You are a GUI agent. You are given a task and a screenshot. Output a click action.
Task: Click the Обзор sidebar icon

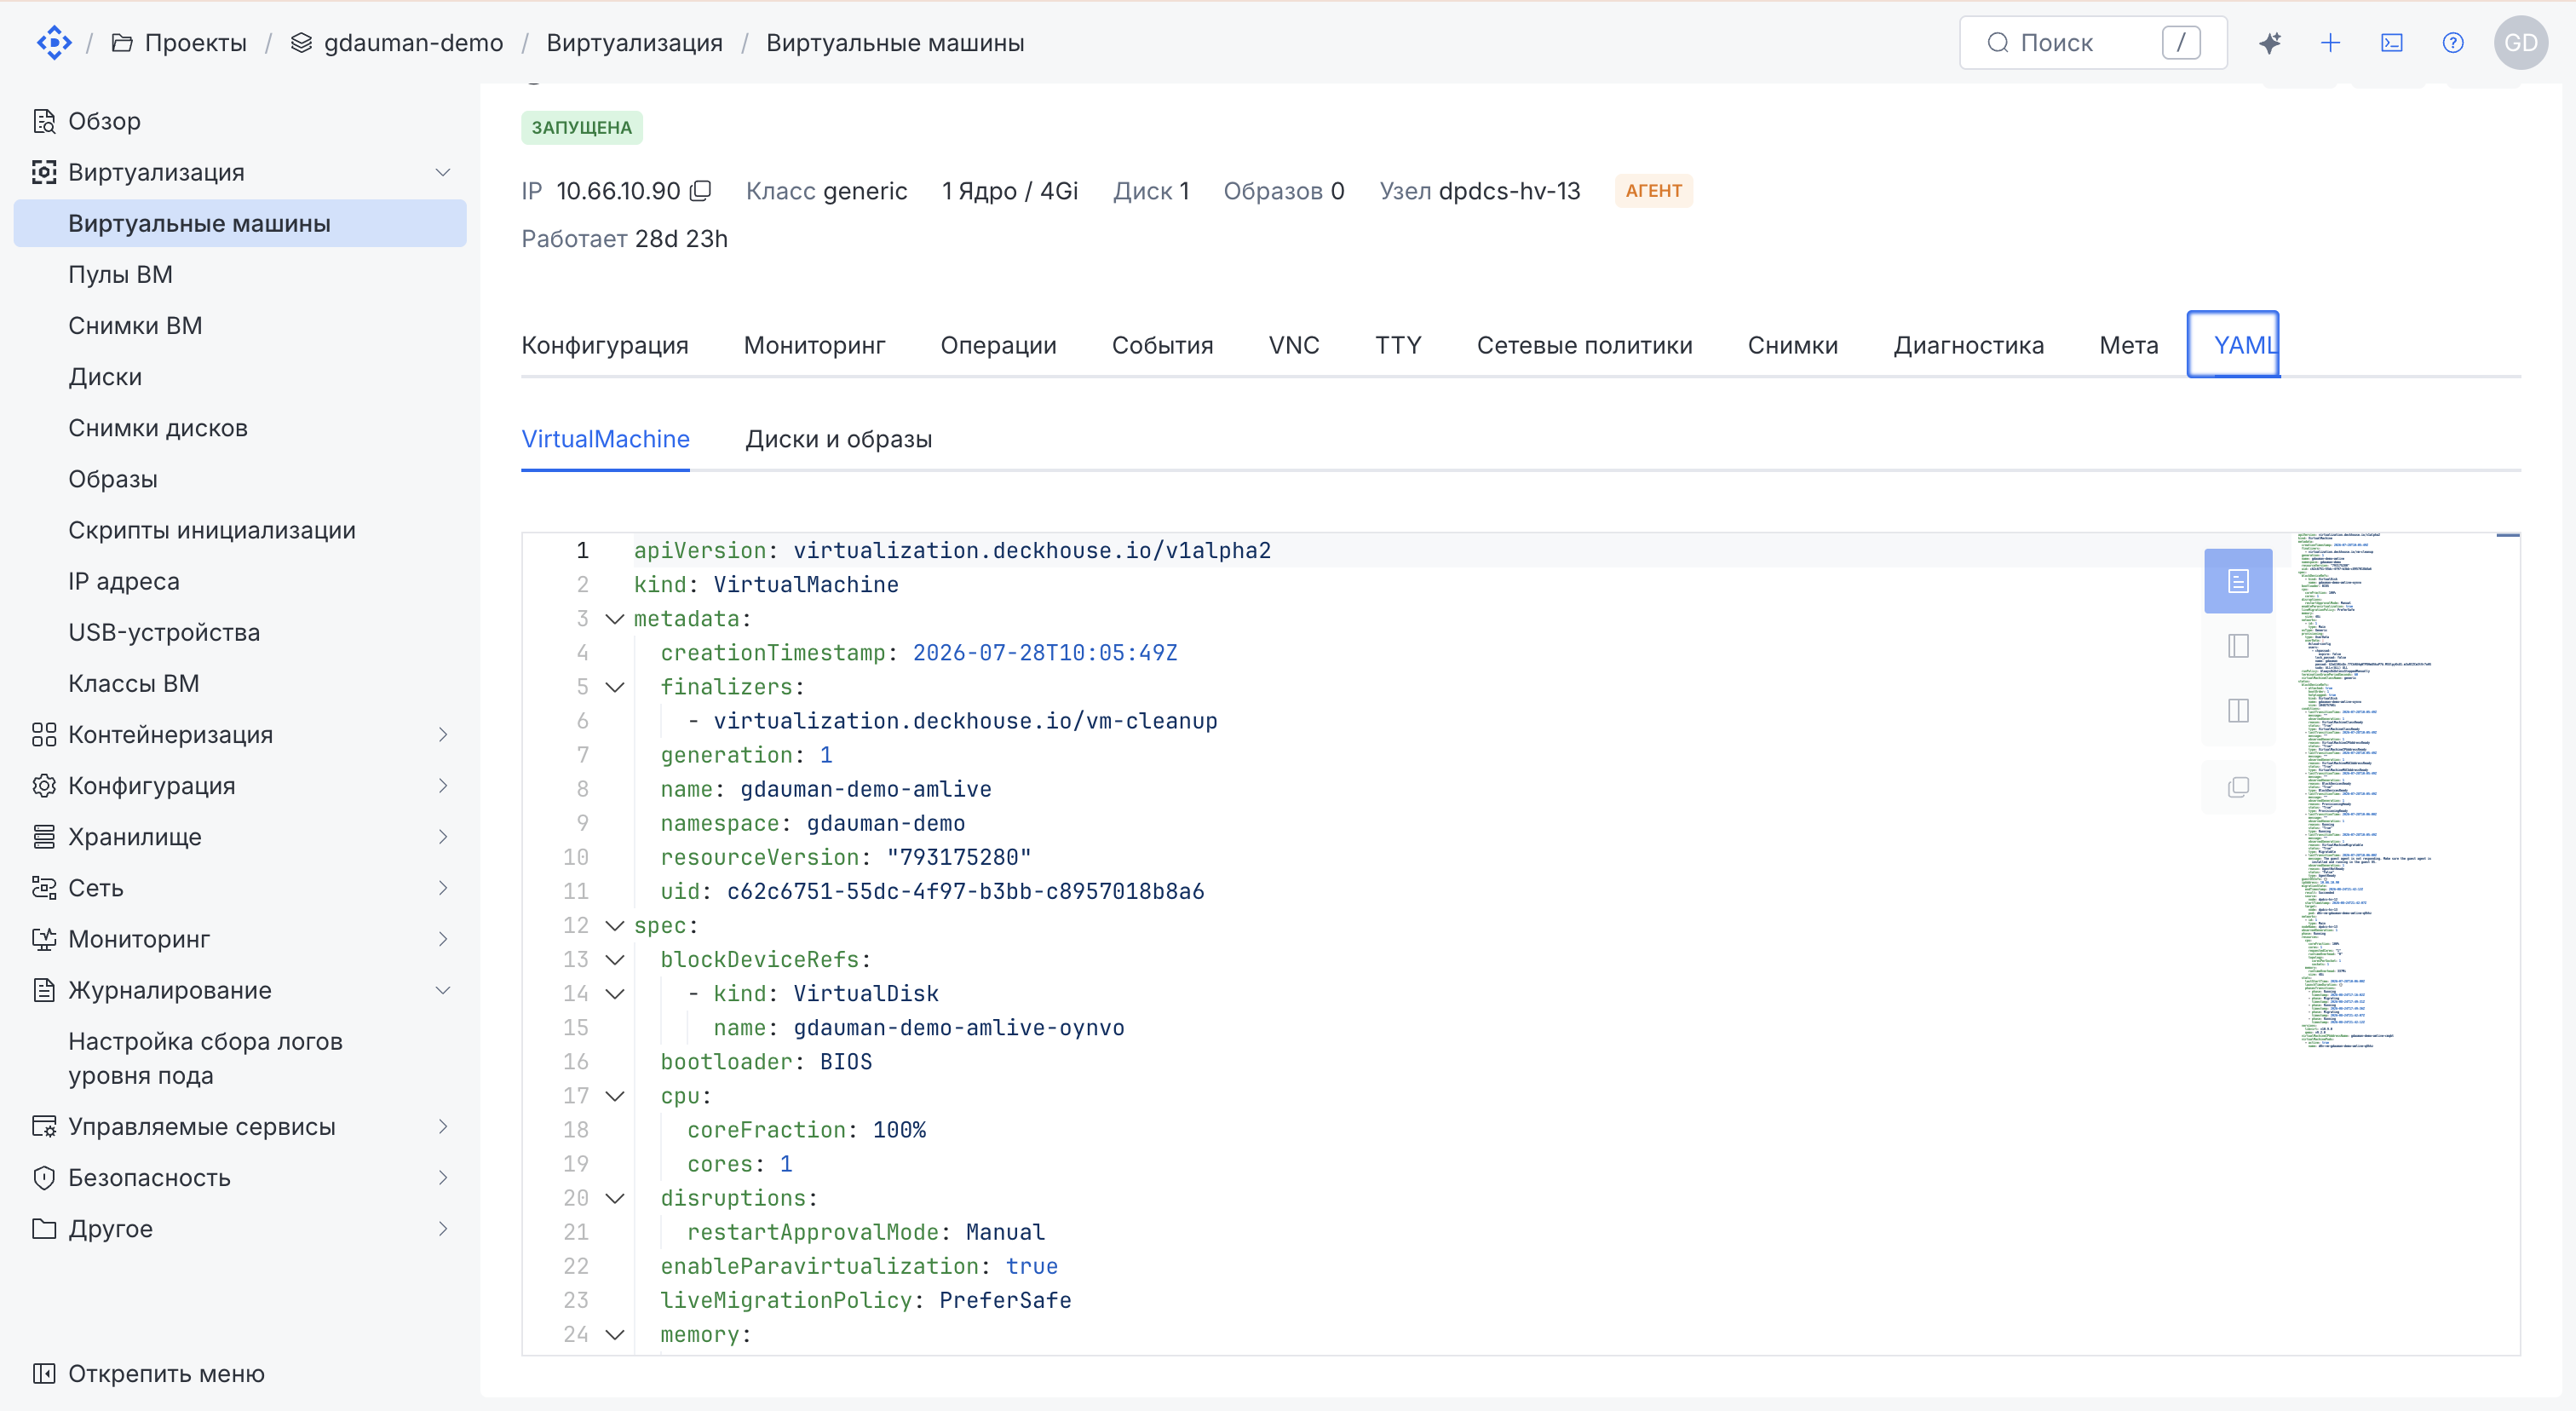[x=44, y=121]
